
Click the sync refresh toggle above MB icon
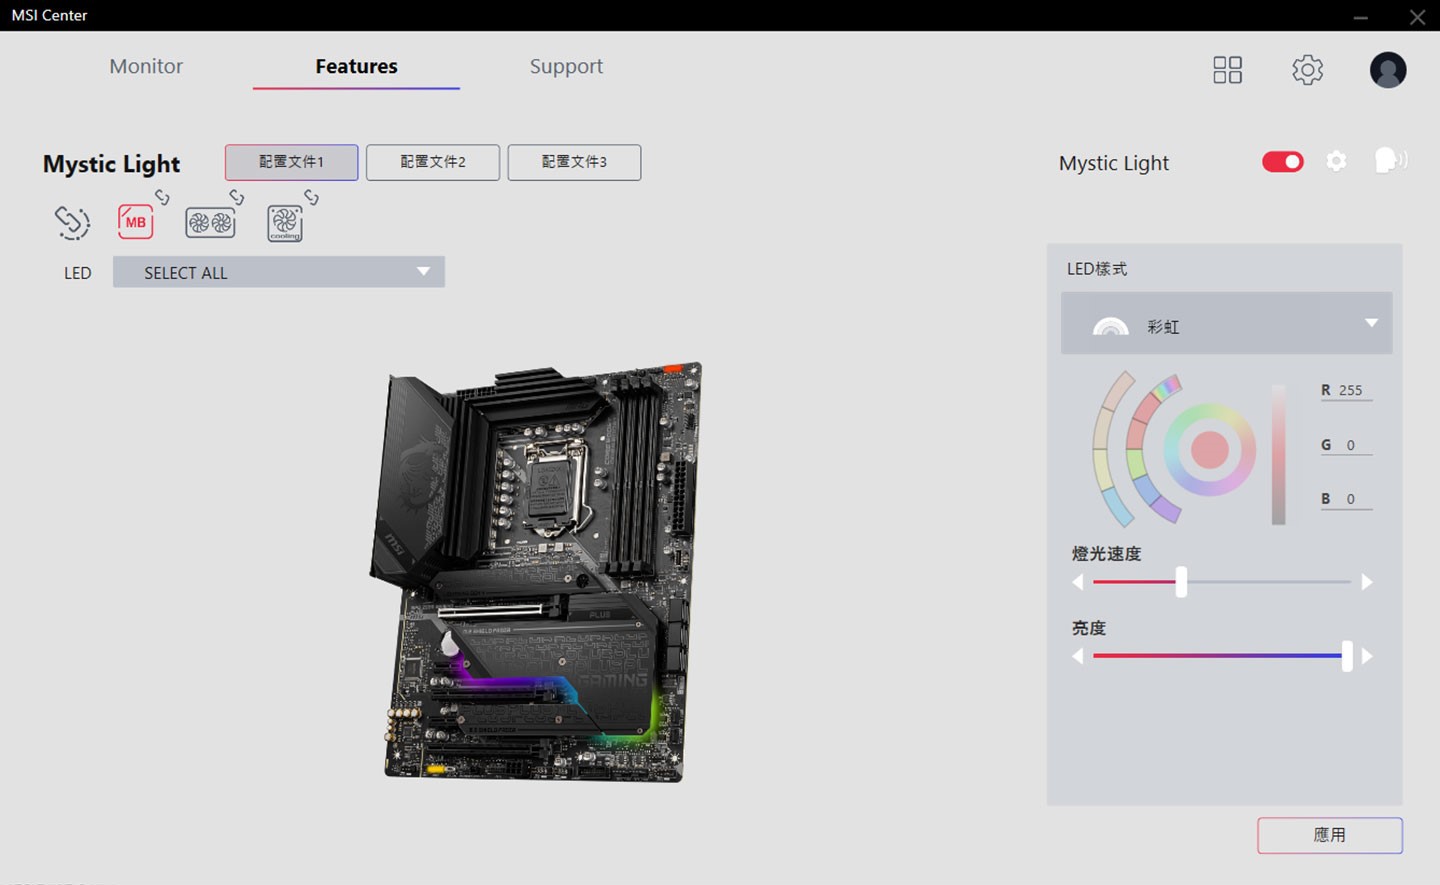pos(161,196)
